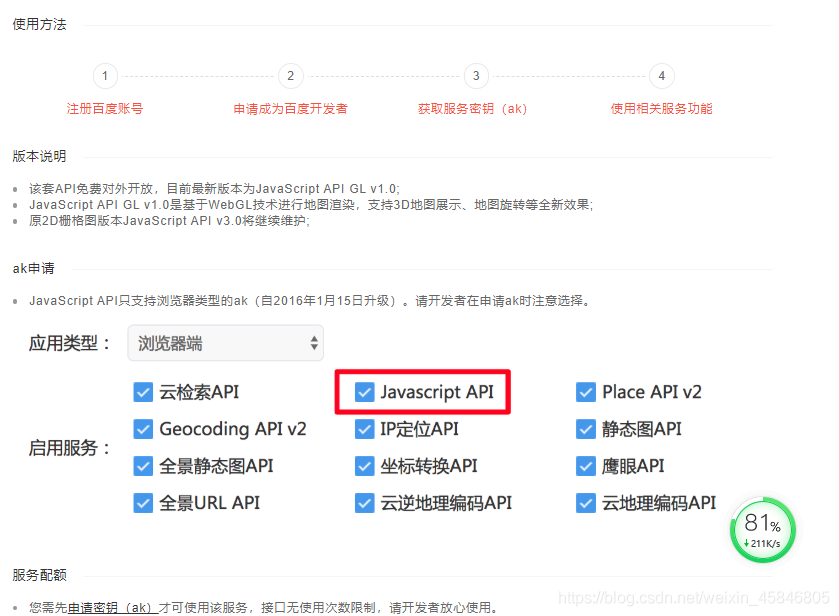The width and height of the screenshot is (839, 616).
Task: Click the 注册百度账号 step link
Action: tap(105, 109)
